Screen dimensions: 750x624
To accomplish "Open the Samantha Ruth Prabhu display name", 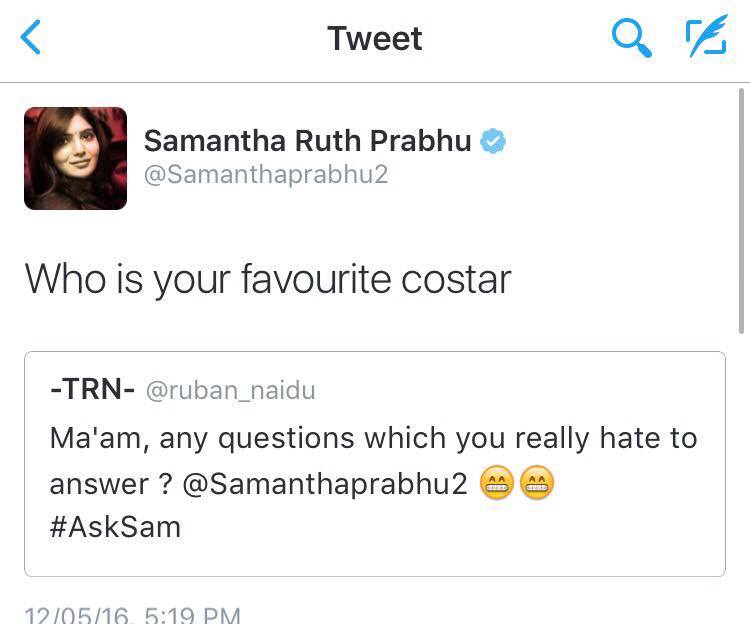I will point(307,141).
